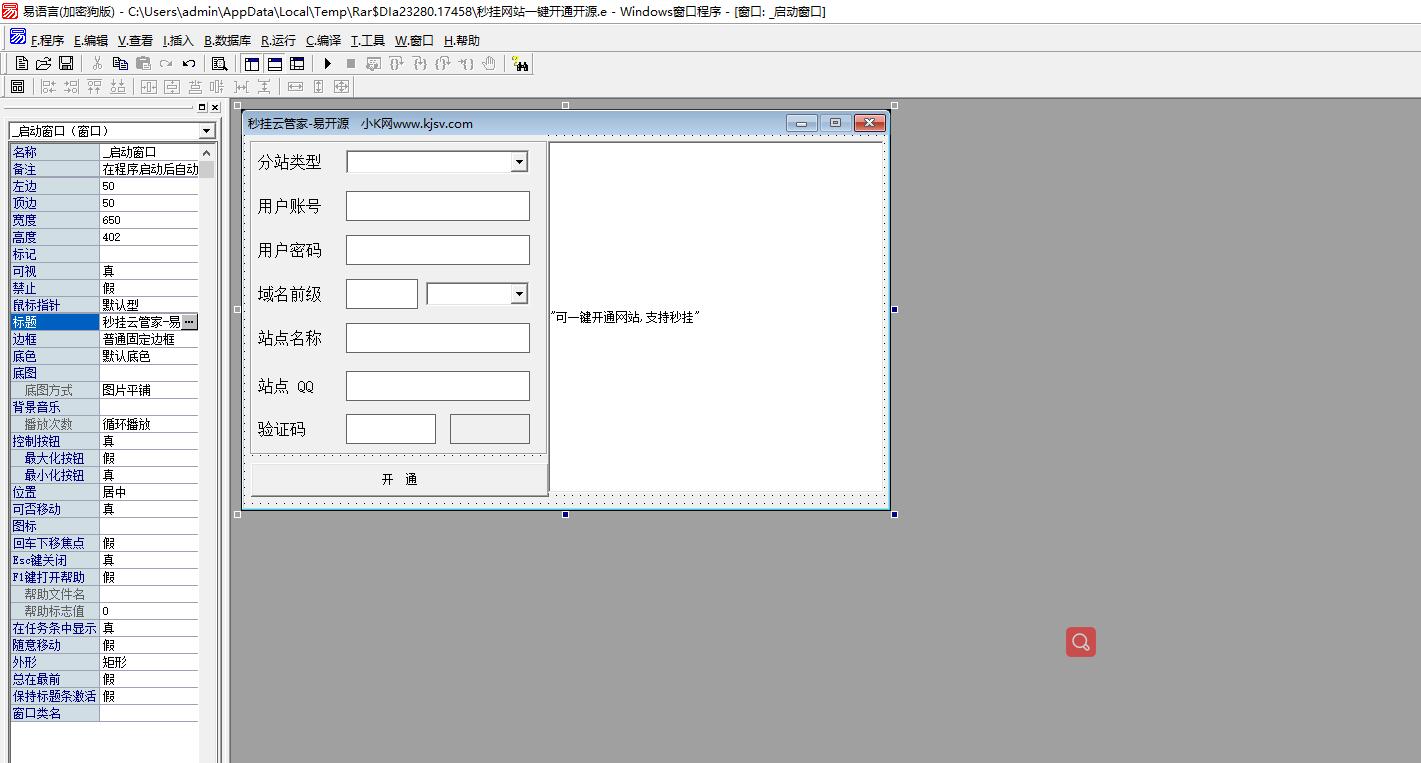Viewport: 1421px width, 763px height.
Task: Open the C.编译 menu
Action: [x=323, y=41]
